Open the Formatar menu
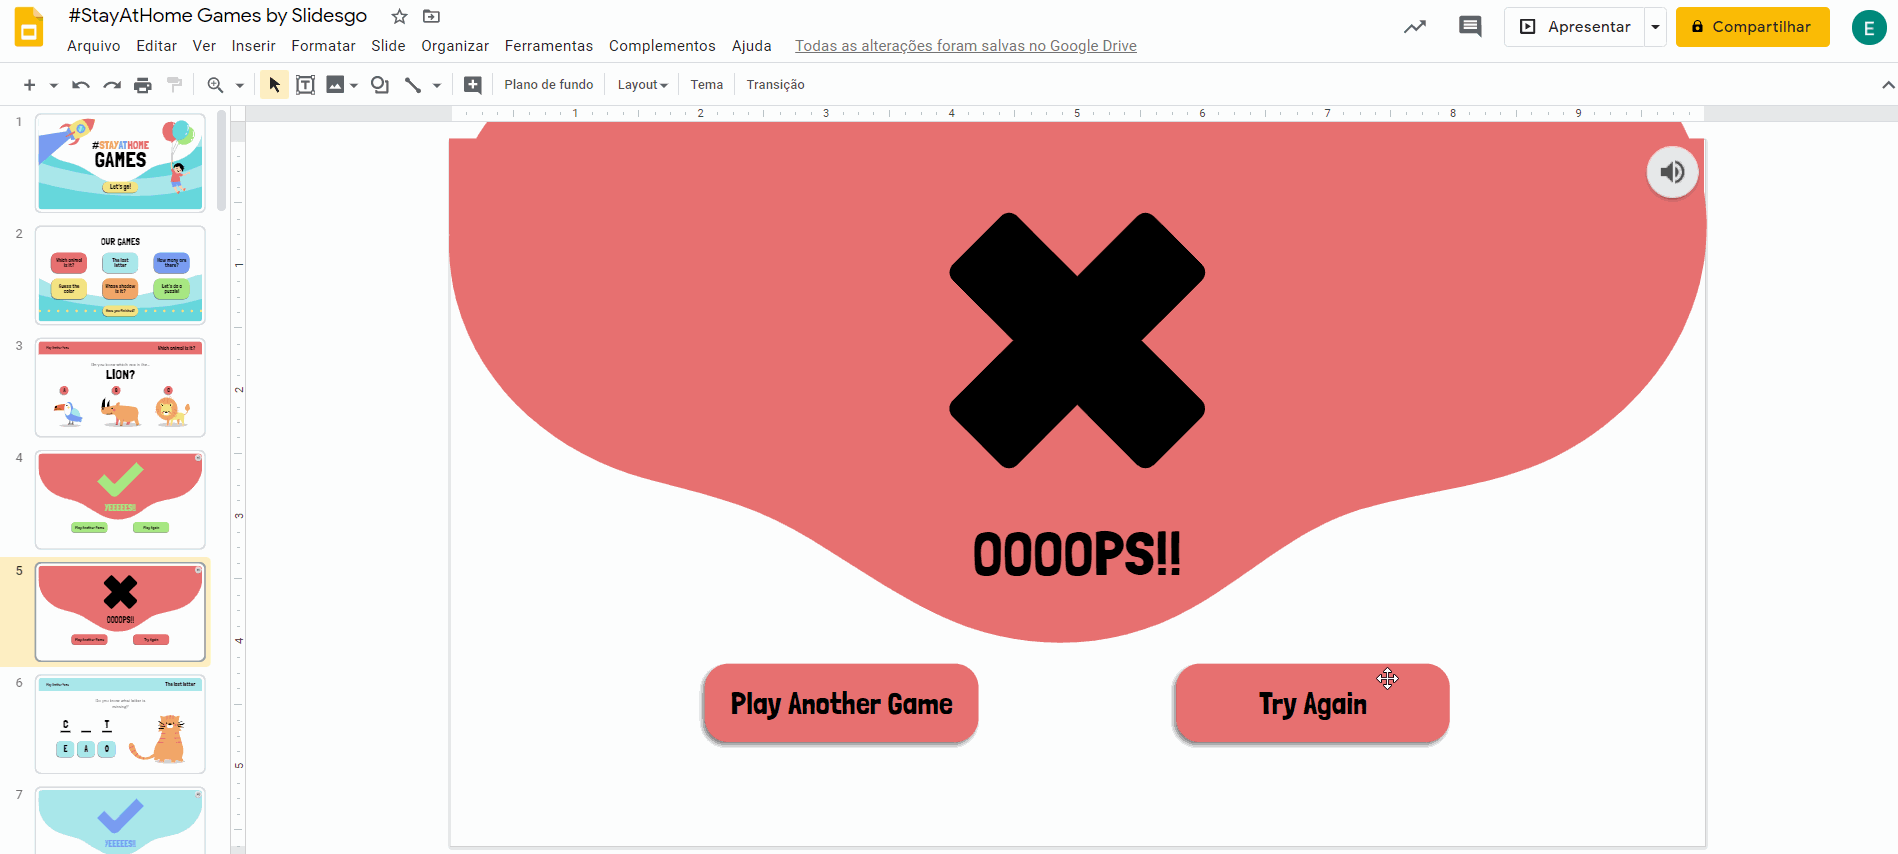This screenshot has width=1898, height=854. [323, 46]
